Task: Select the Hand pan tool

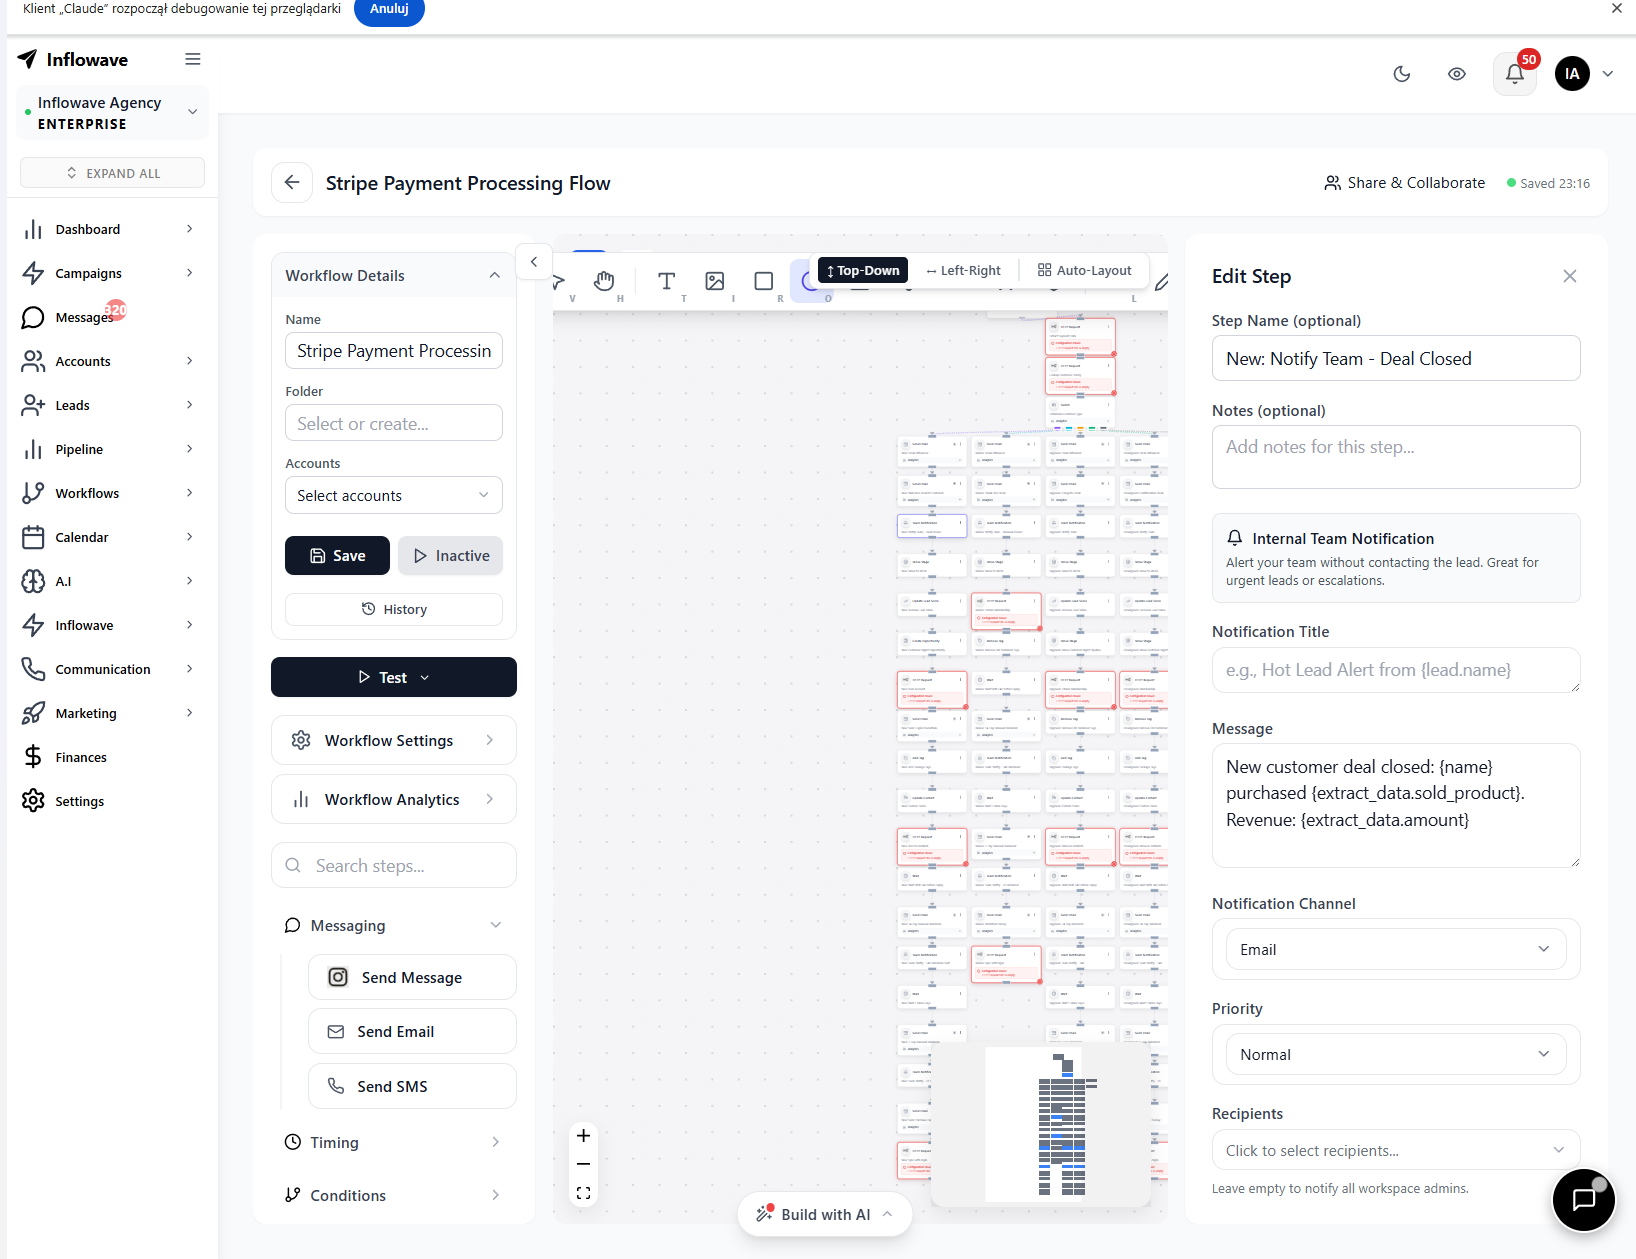Action: pos(603,281)
